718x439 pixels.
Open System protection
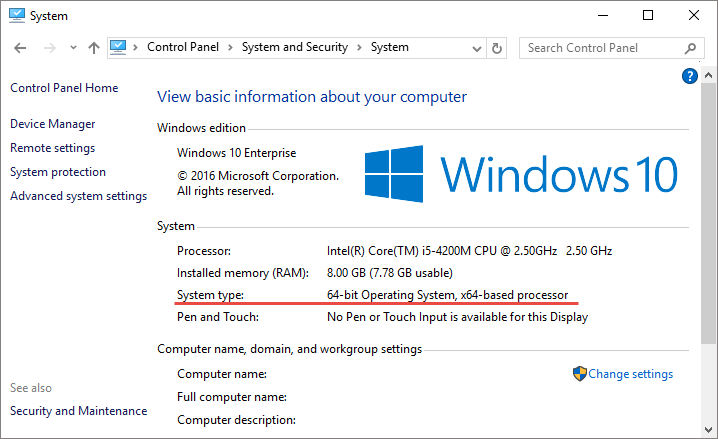tap(58, 172)
